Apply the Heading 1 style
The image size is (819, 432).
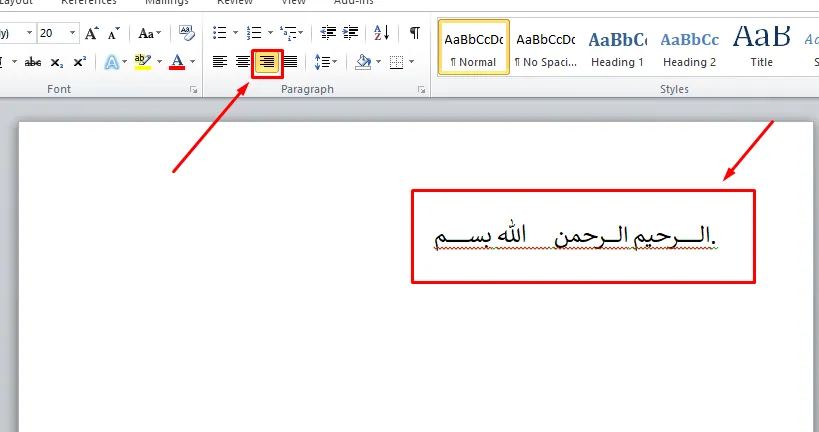click(x=617, y=49)
